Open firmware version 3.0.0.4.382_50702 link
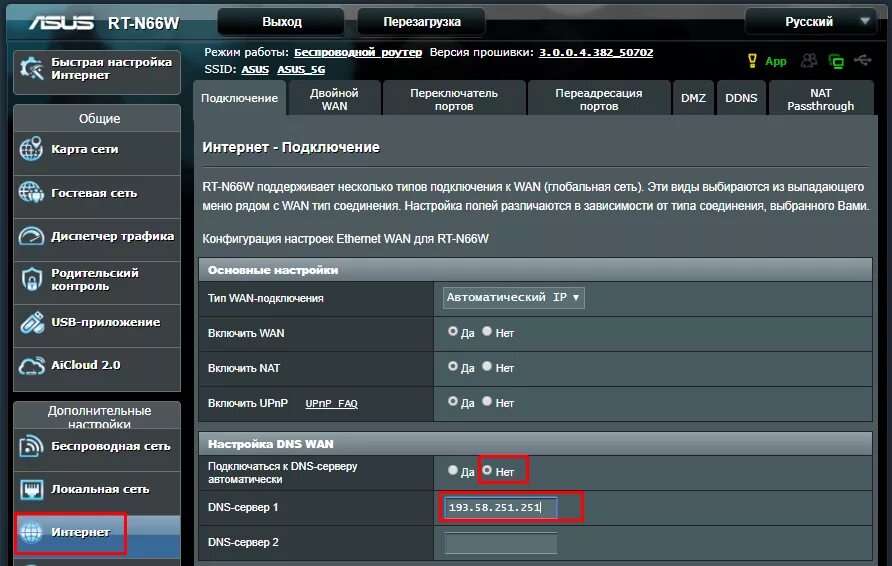892x566 pixels. [596, 52]
